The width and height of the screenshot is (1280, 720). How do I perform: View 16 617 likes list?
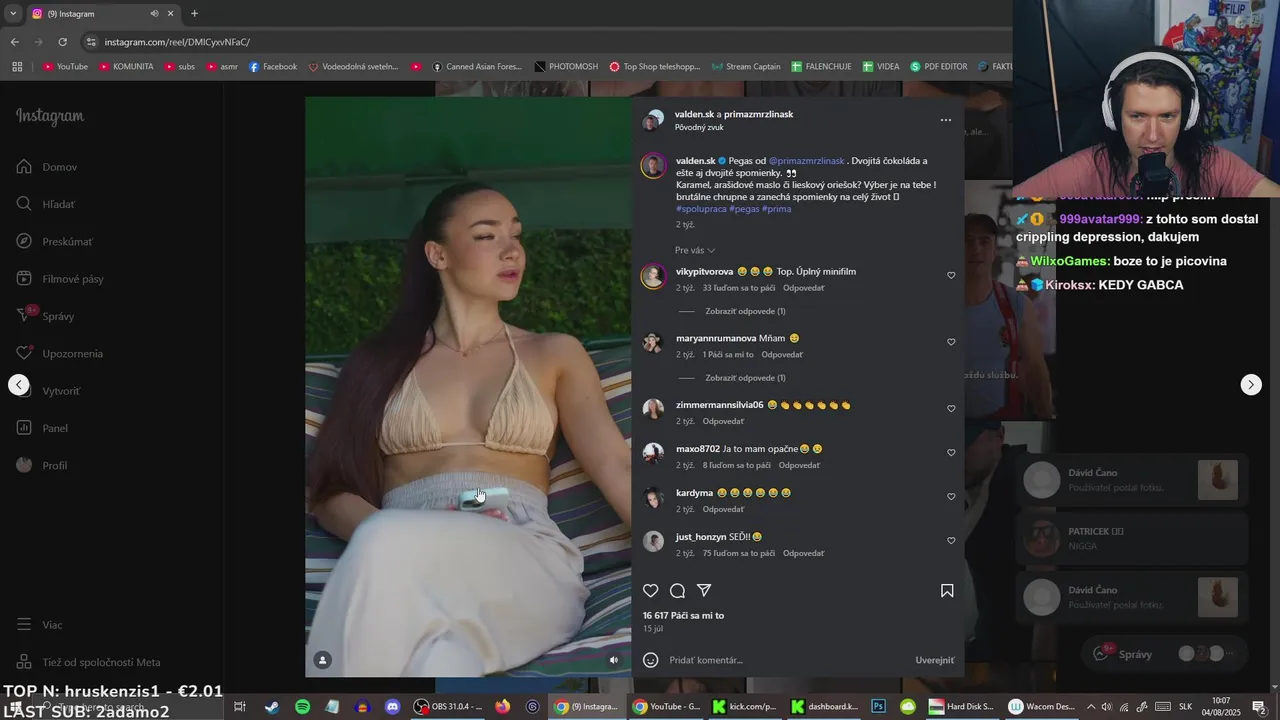[683, 616]
